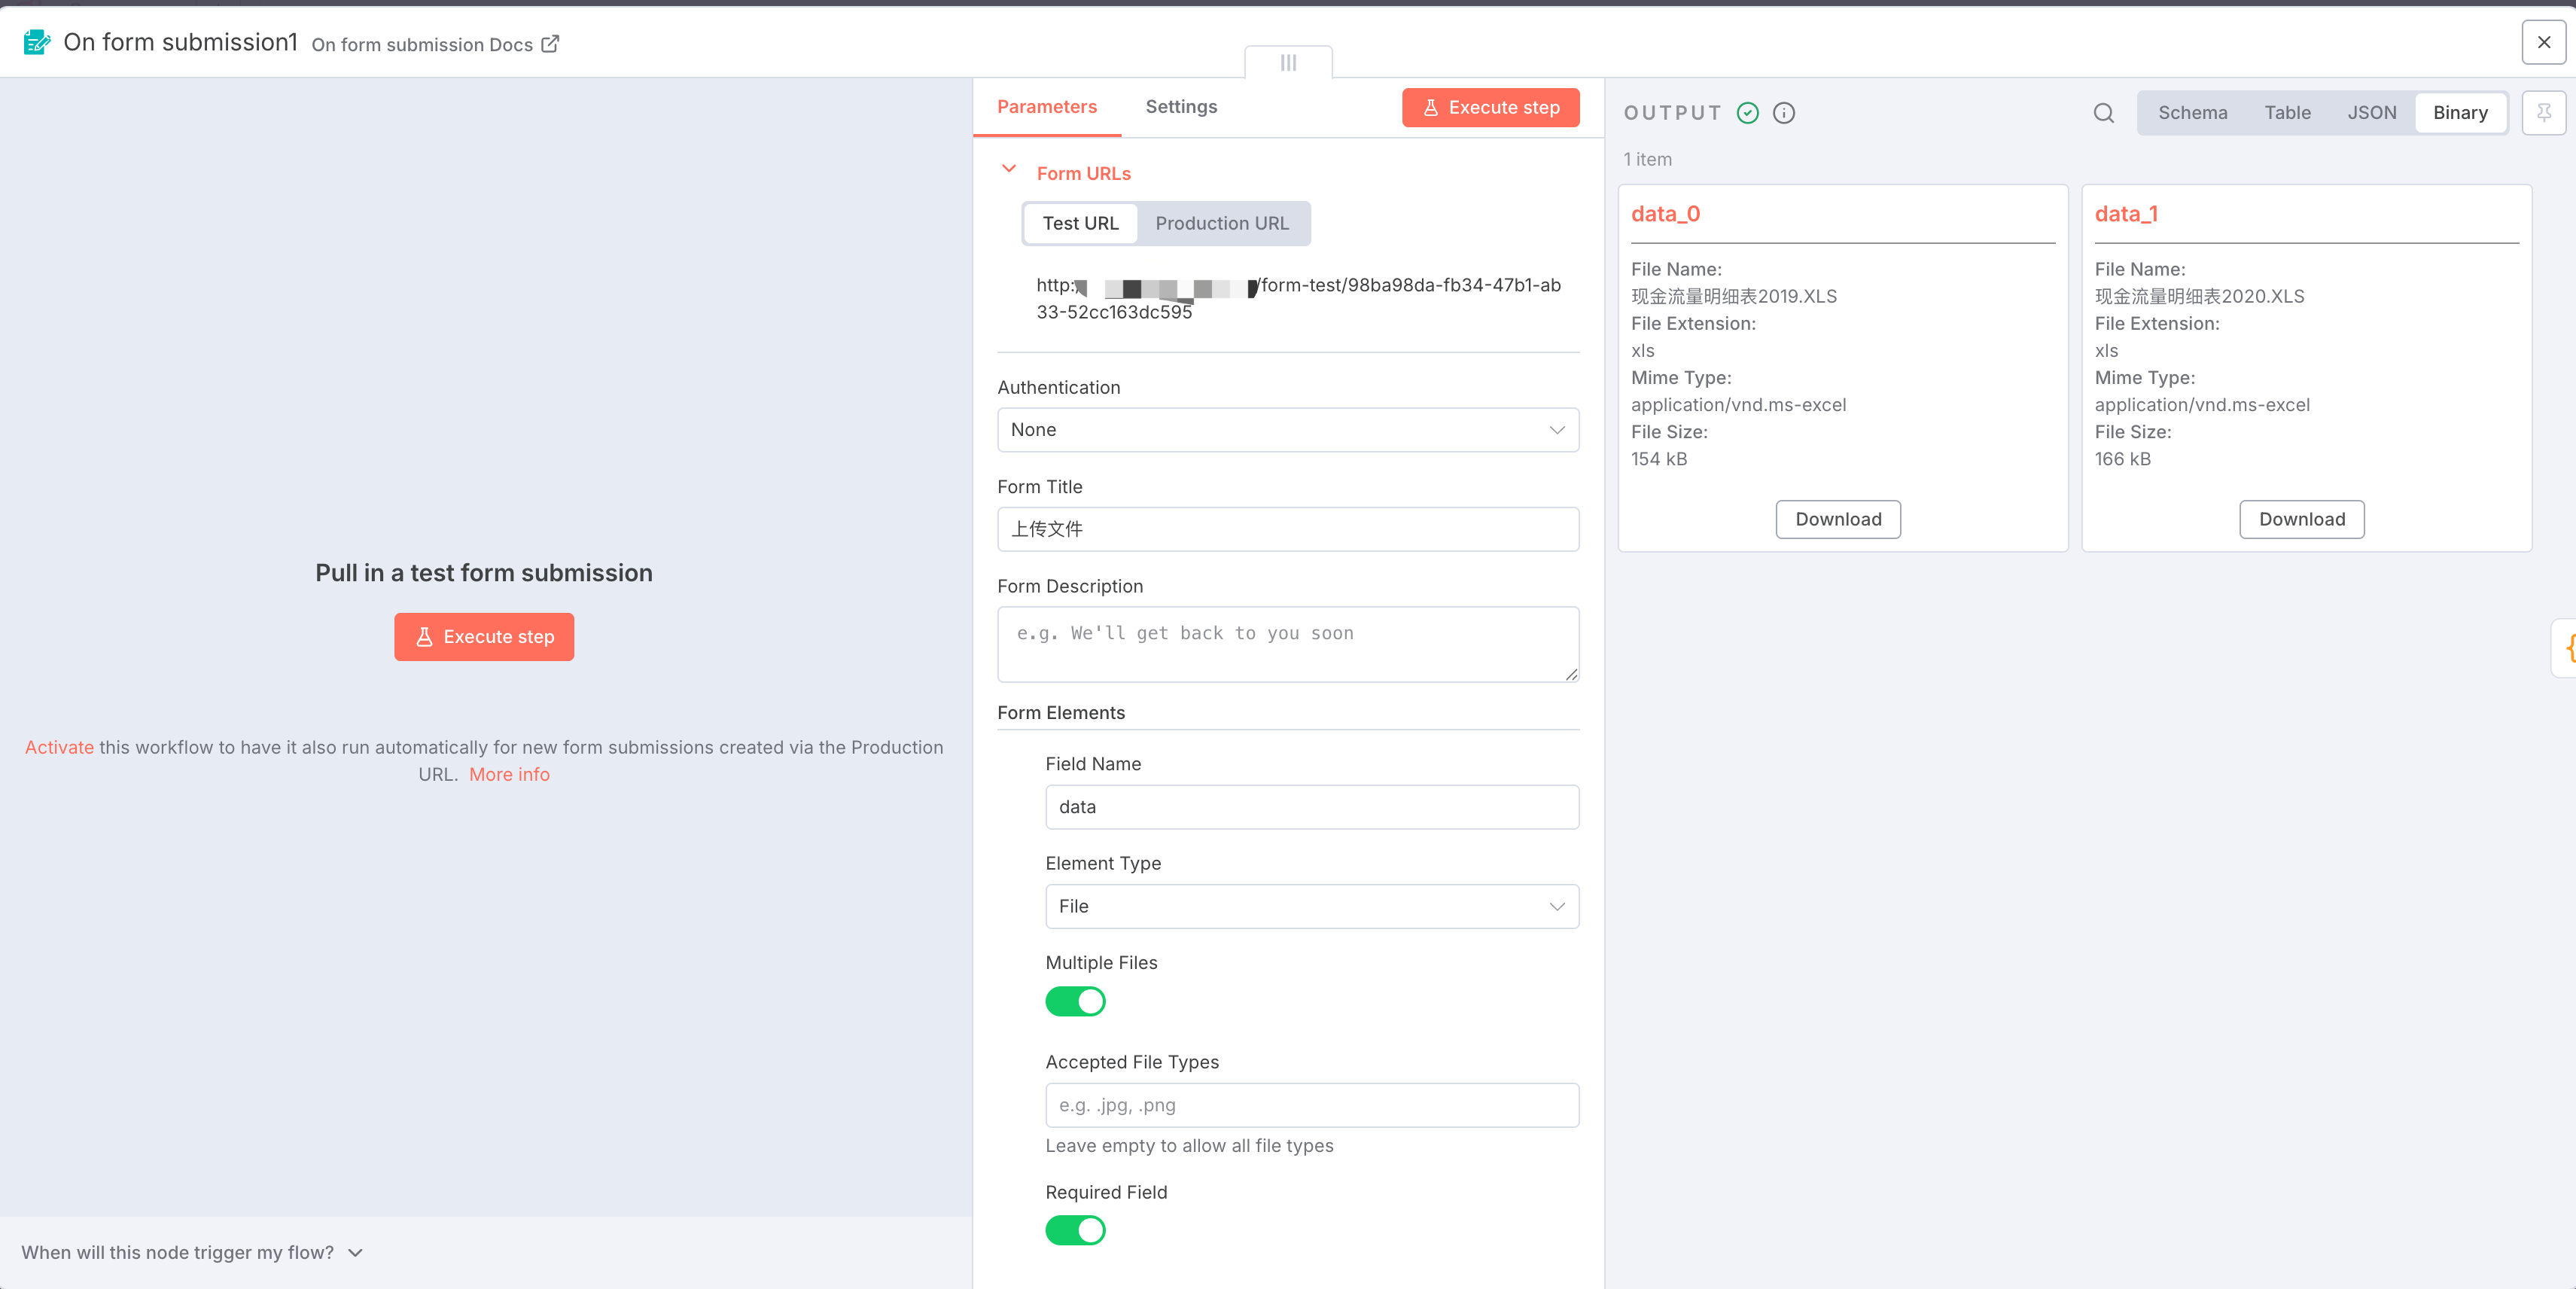Collapse the Form URLs section

click(x=1009, y=170)
